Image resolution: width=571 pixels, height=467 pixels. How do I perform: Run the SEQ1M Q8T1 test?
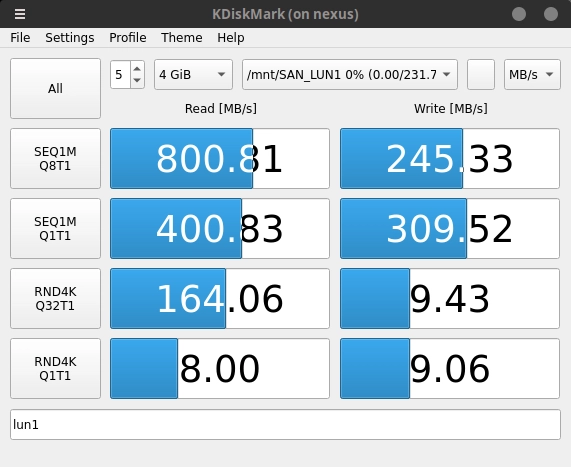[x=55, y=158]
